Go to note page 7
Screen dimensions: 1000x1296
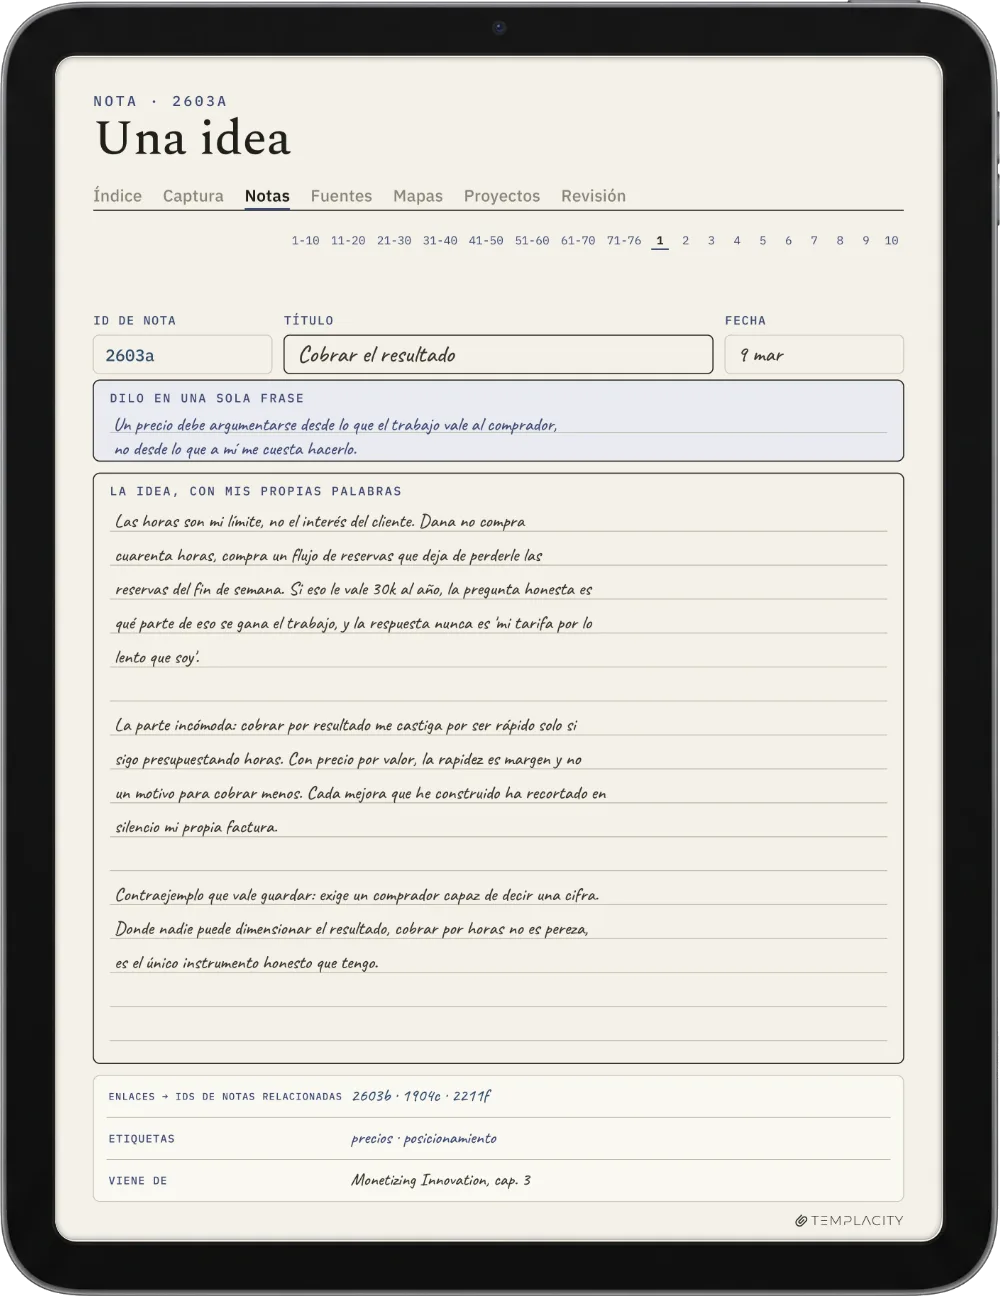[x=814, y=241]
